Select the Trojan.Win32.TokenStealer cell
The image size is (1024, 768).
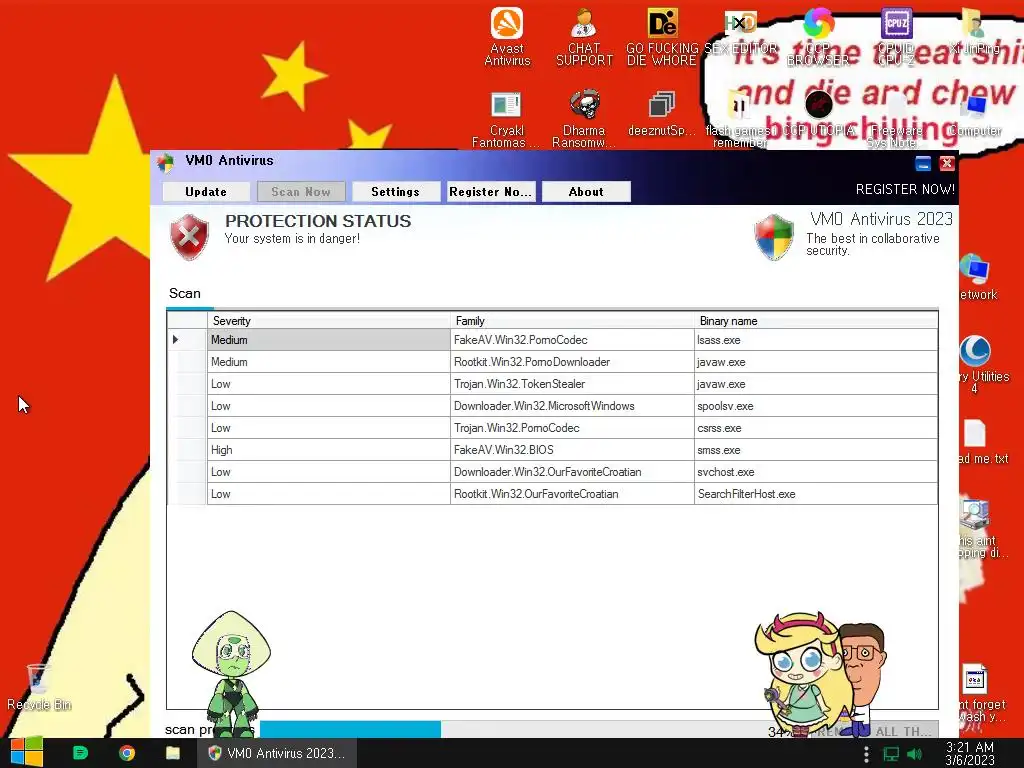point(572,384)
